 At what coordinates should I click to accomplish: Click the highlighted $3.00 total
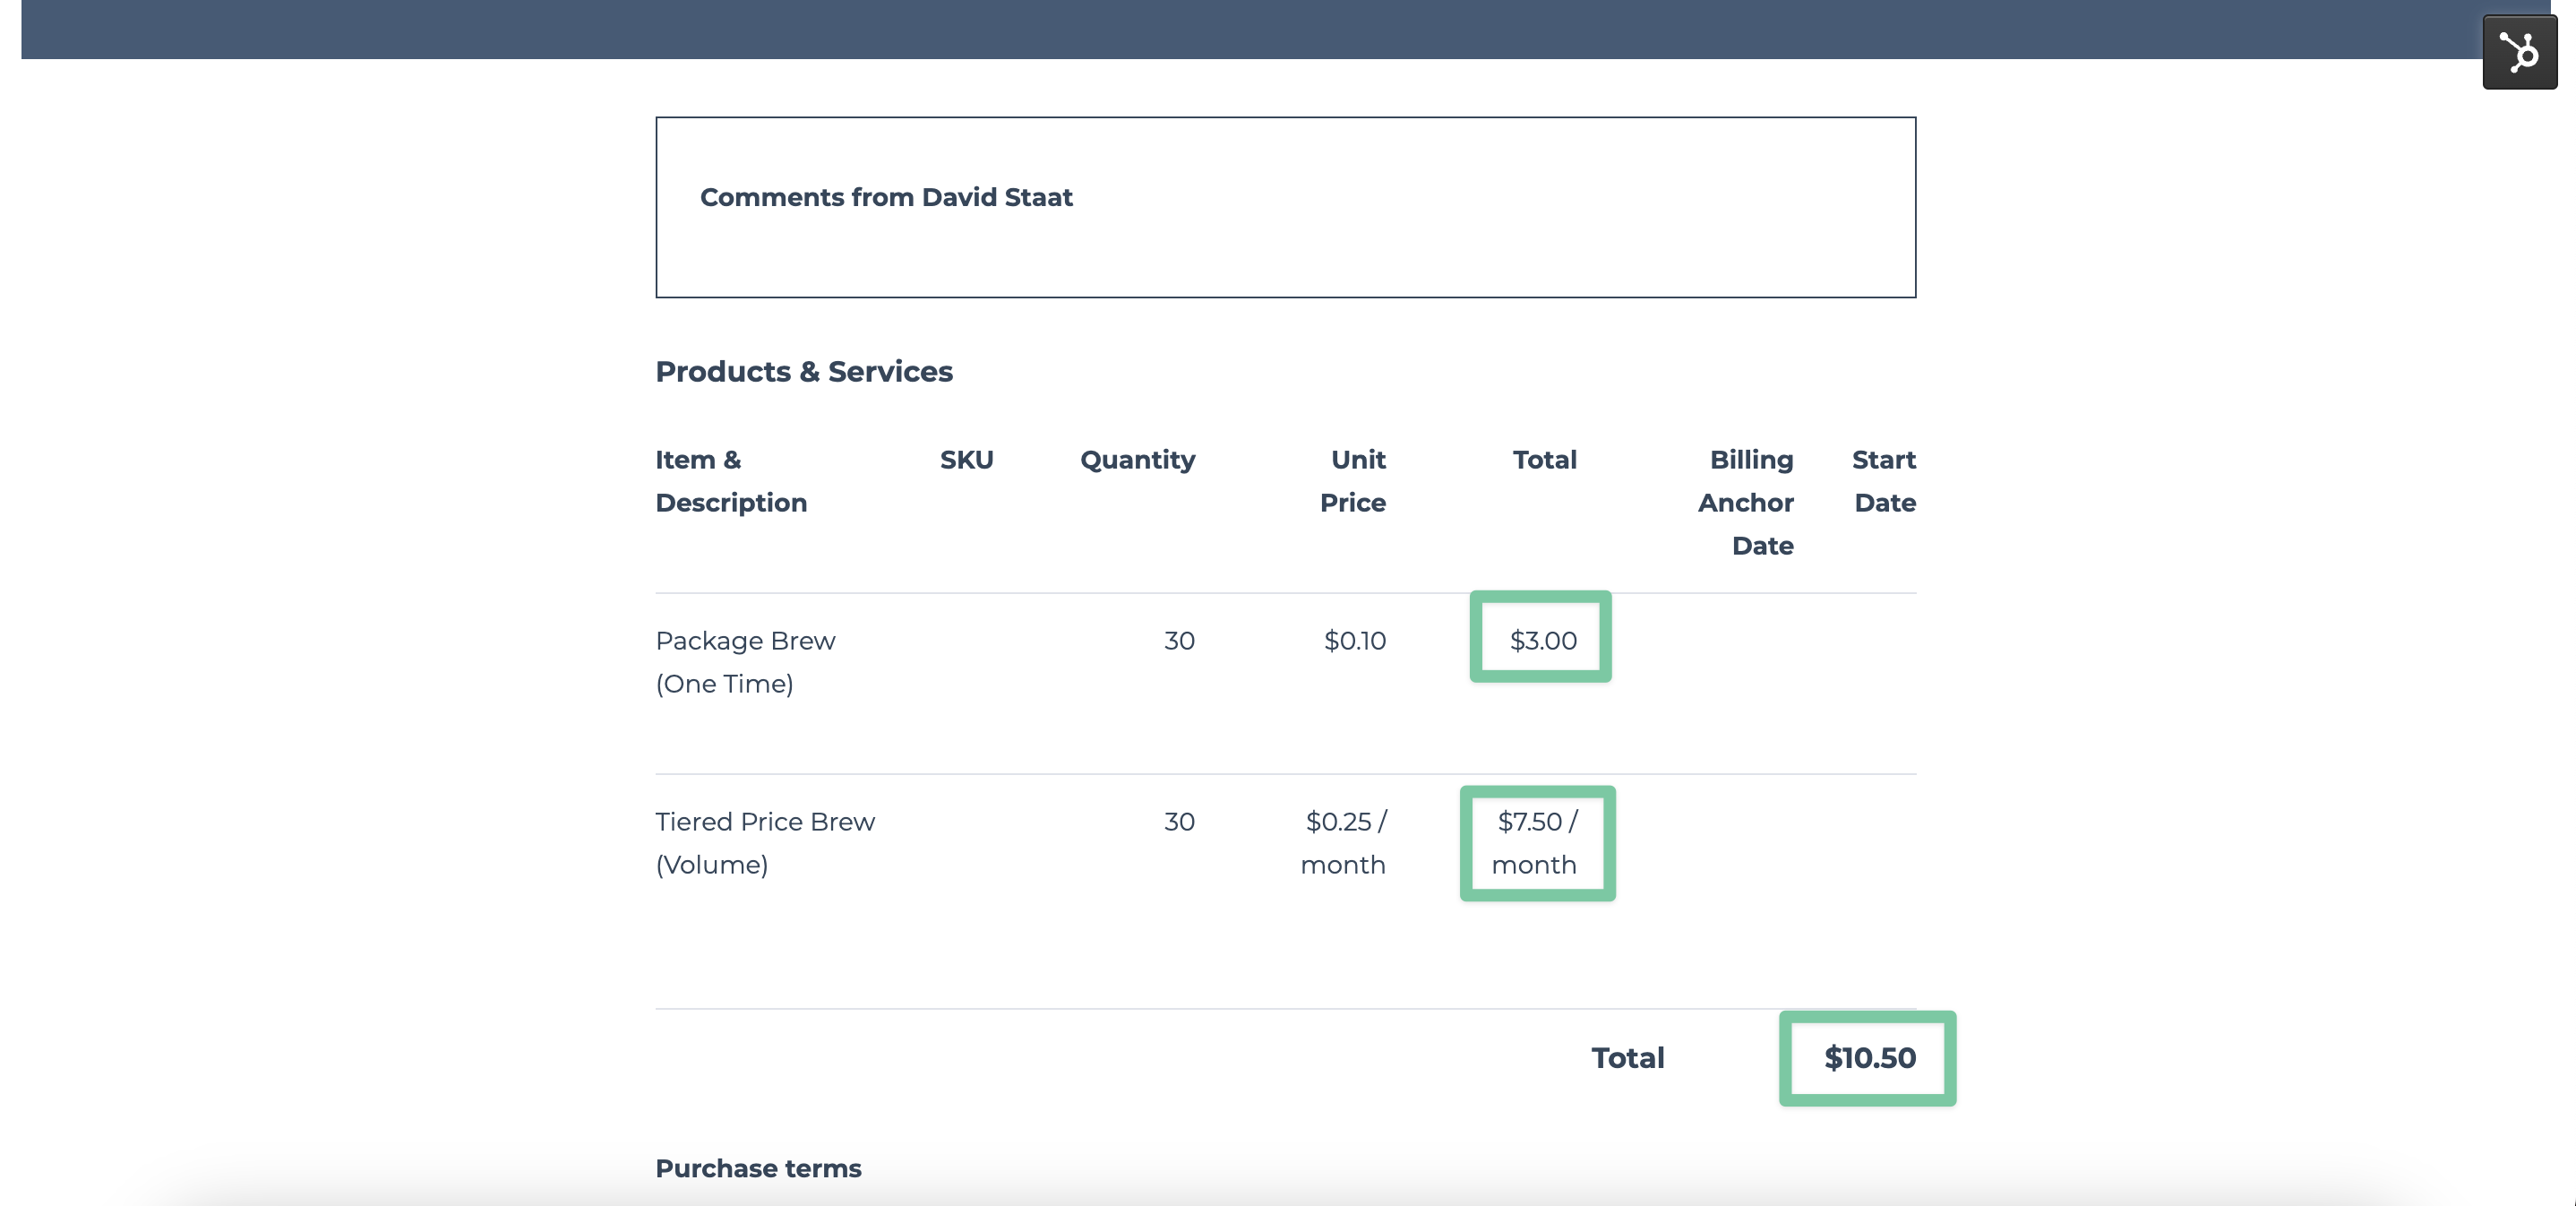click(1541, 639)
